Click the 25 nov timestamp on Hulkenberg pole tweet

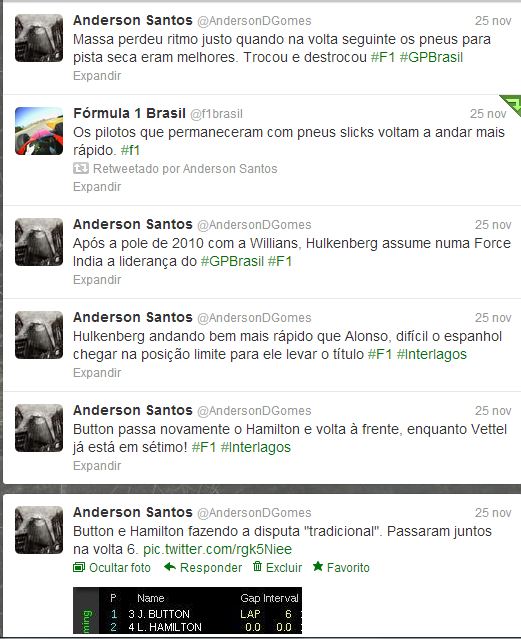click(x=493, y=225)
